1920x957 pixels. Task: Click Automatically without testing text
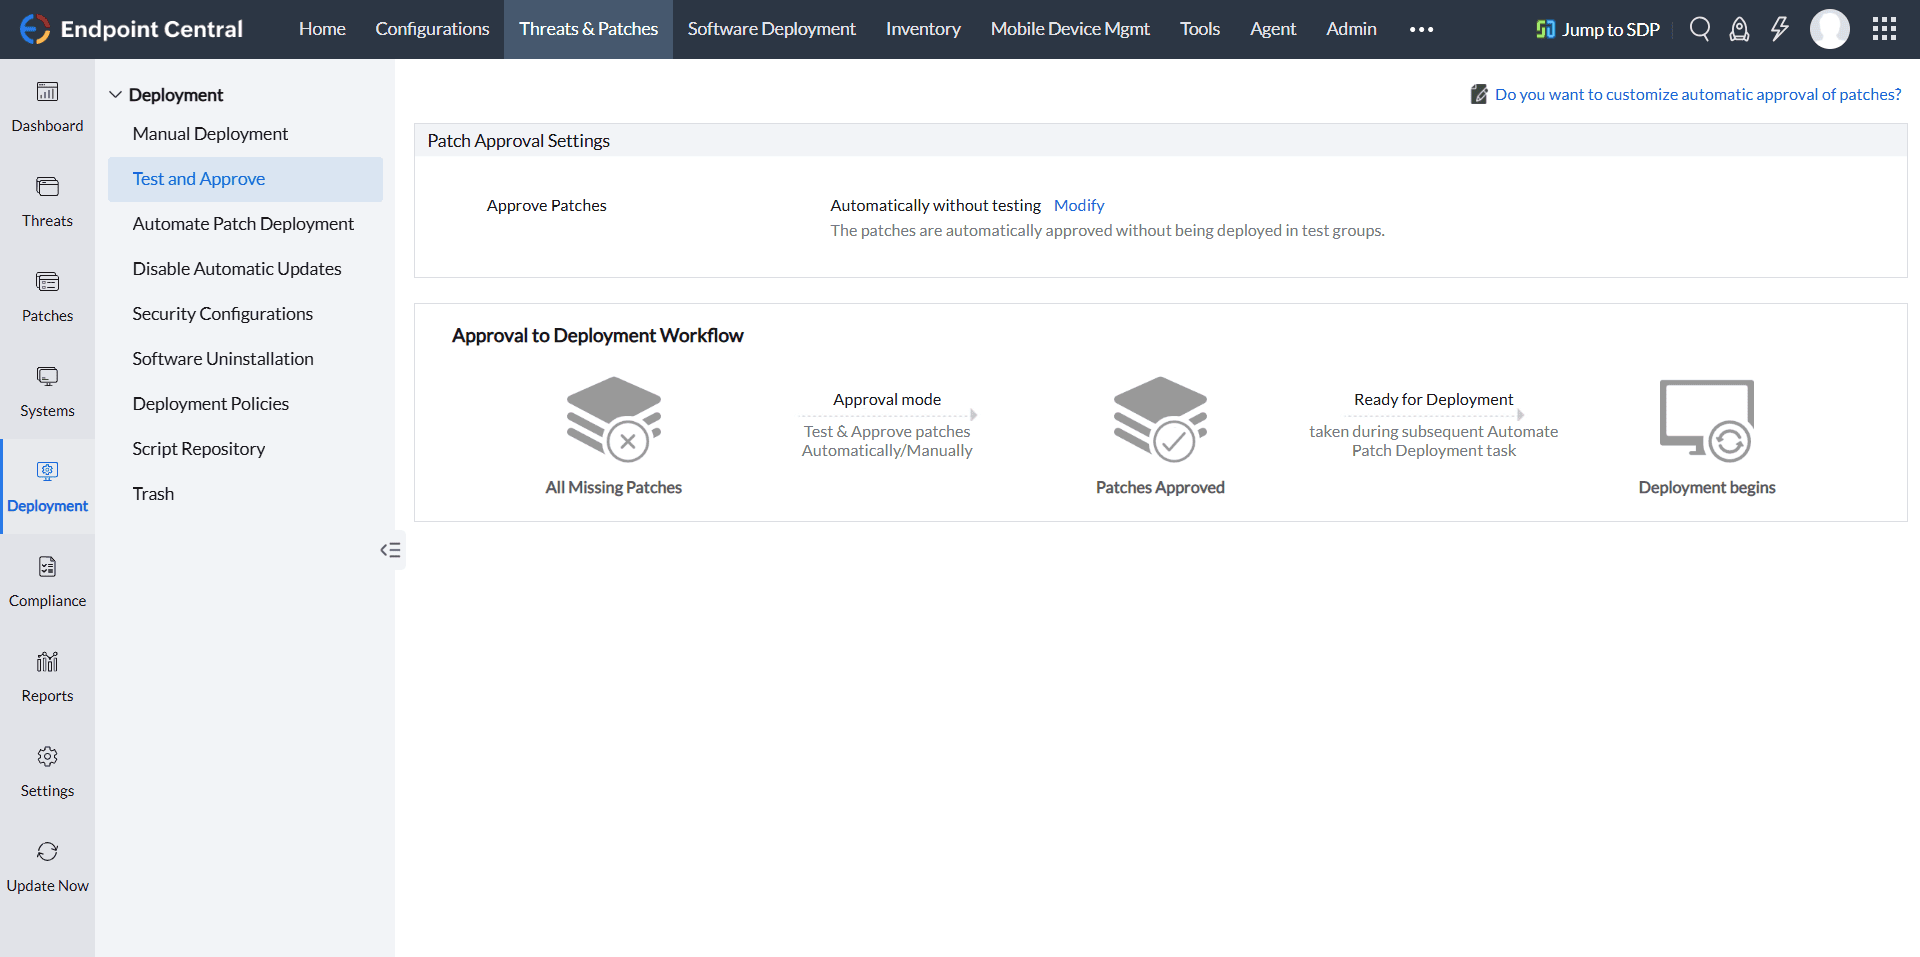click(935, 205)
